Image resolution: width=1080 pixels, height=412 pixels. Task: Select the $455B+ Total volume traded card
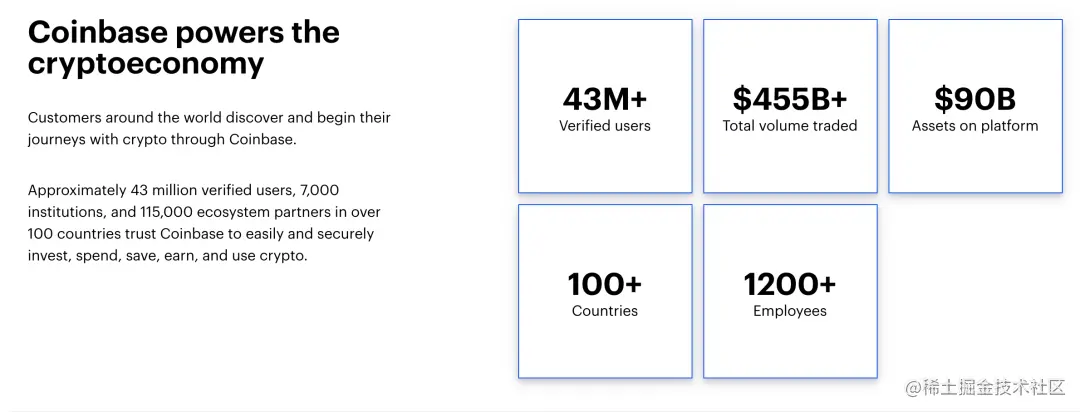tap(790, 106)
